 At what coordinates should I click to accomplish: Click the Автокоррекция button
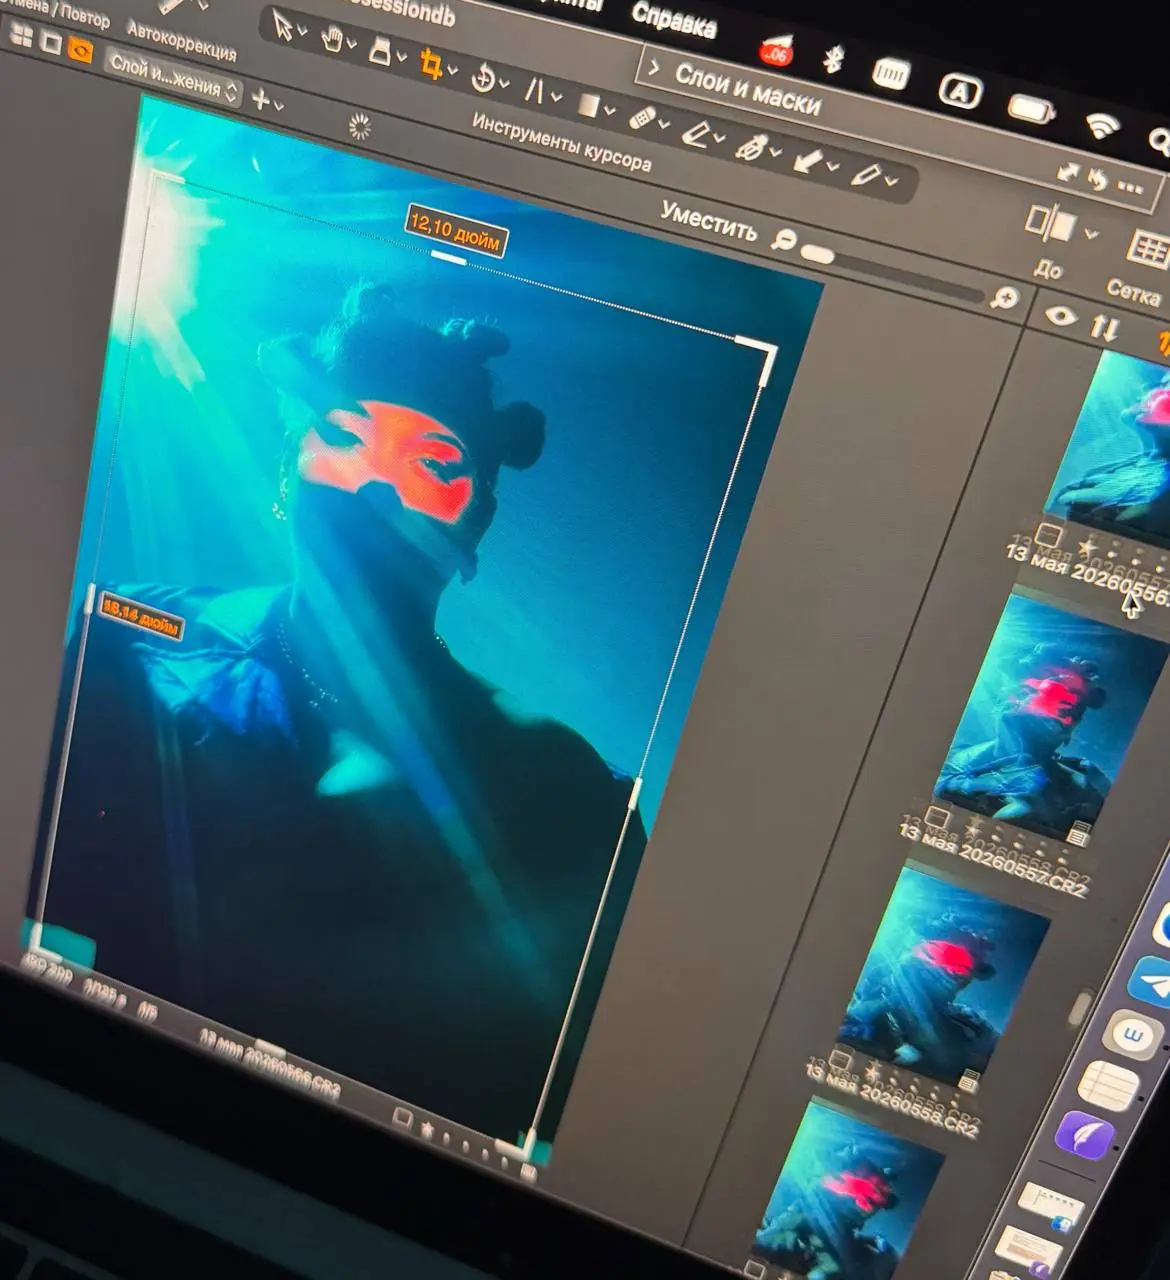181,41
